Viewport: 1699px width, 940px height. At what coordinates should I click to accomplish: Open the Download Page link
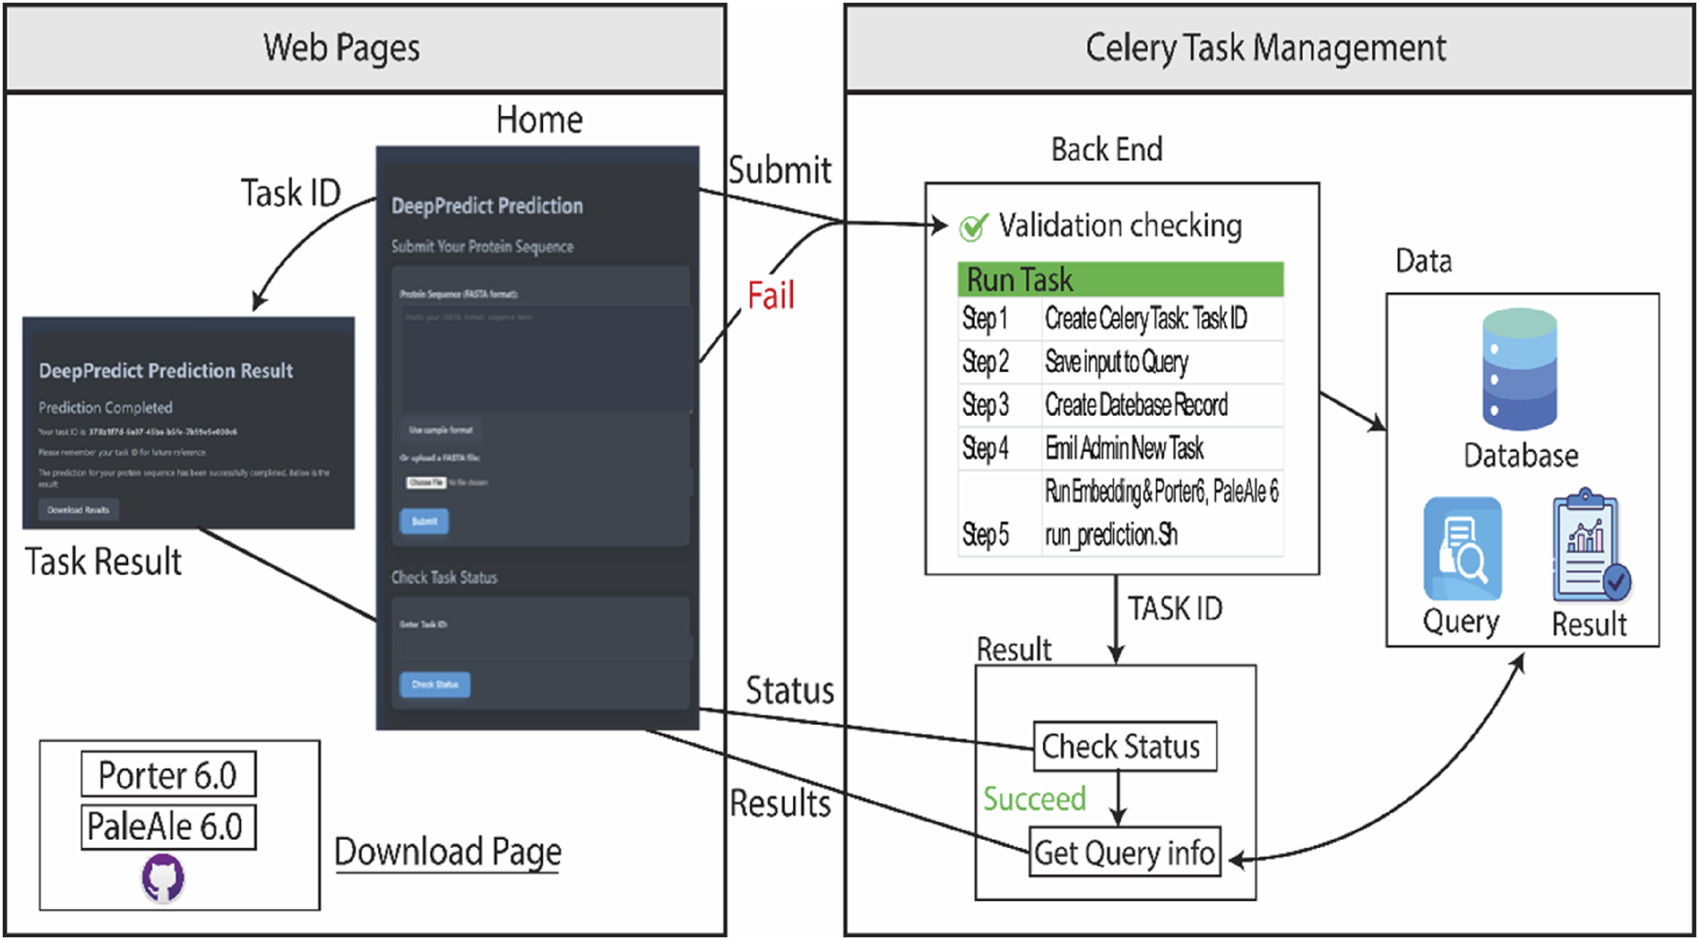click(x=447, y=852)
